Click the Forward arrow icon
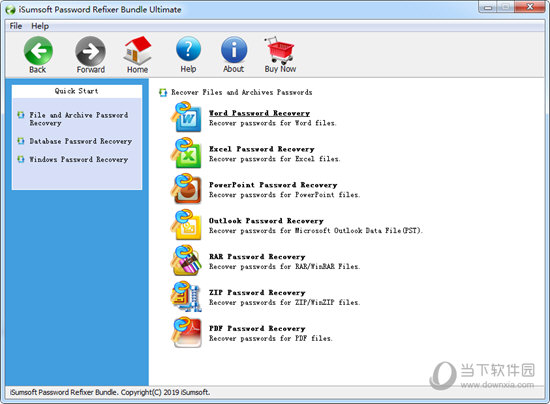This screenshot has height=404, width=550. tap(90, 51)
